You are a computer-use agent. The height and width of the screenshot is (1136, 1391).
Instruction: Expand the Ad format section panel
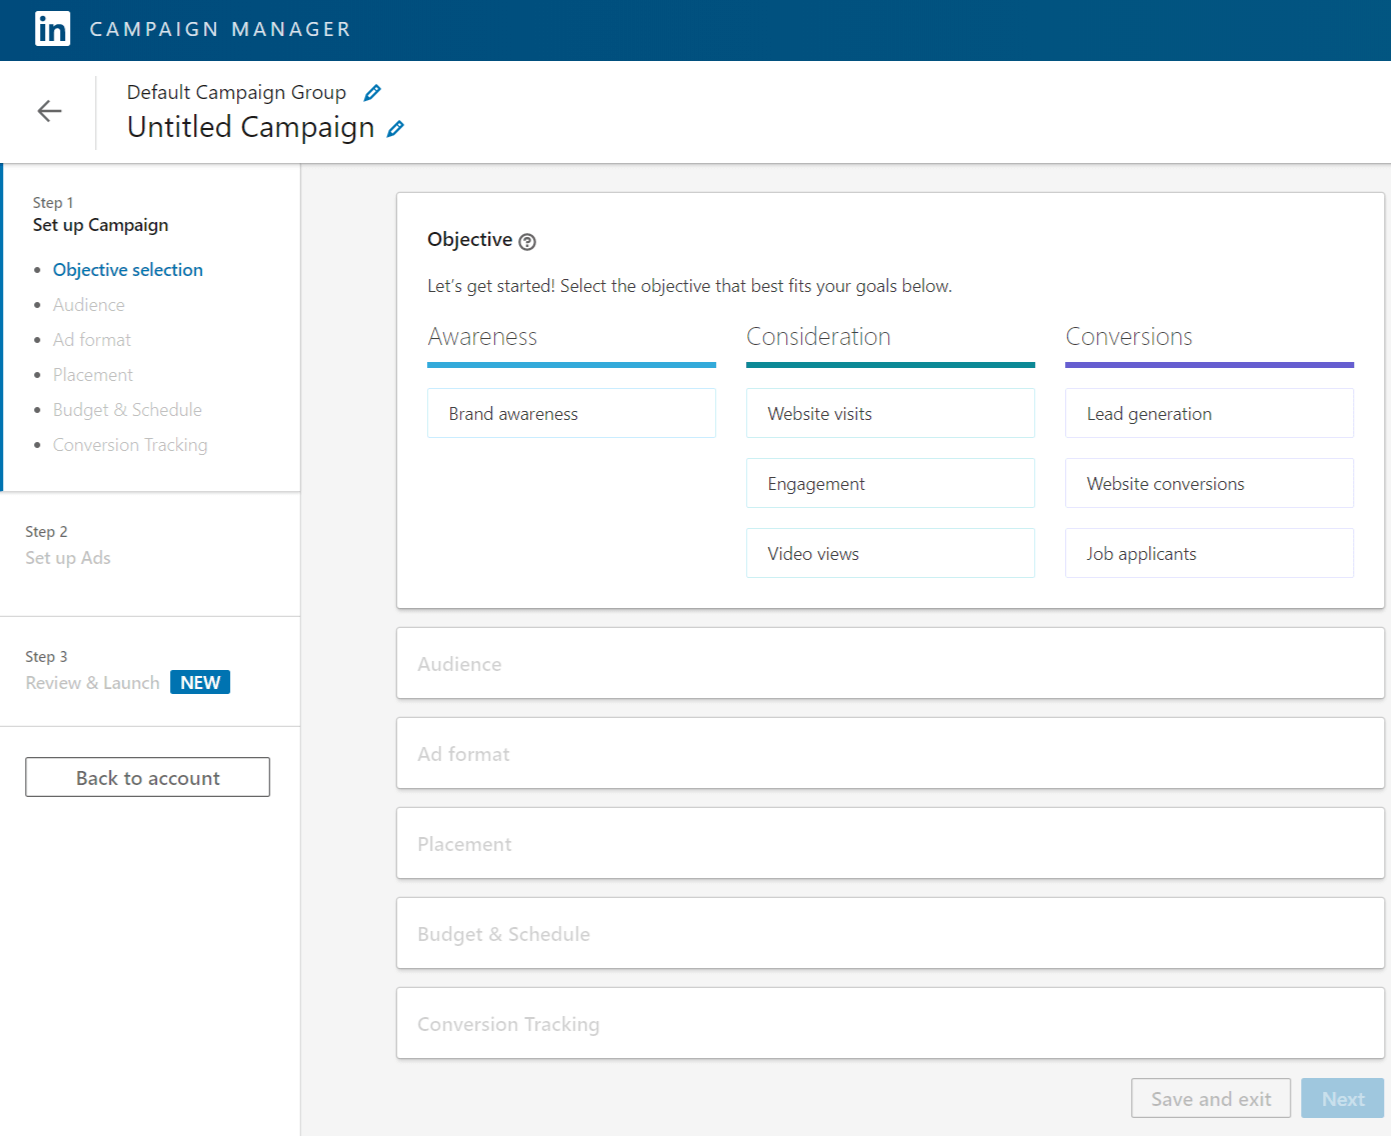click(x=890, y=753)
